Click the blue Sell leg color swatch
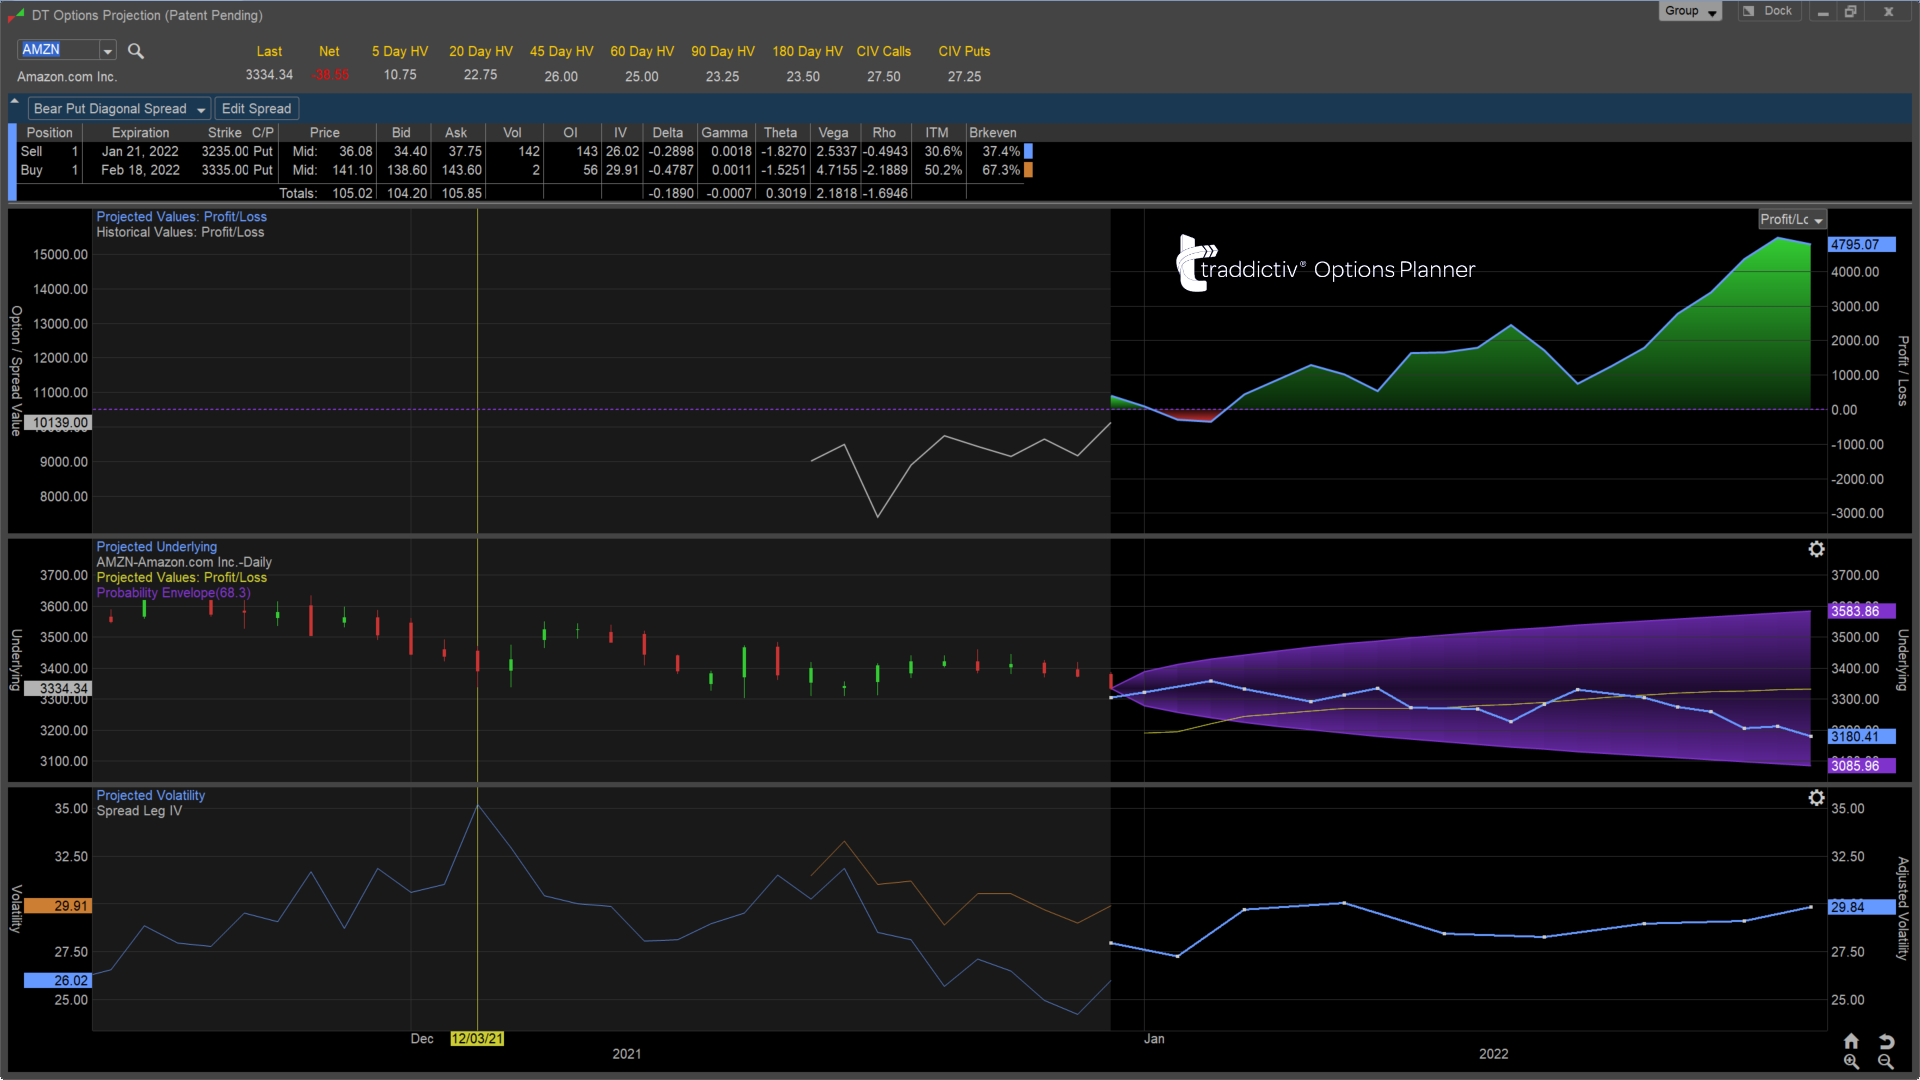Image resolution: width=1920 pixels, height=1080 pixels. [x=1028, y=152]
